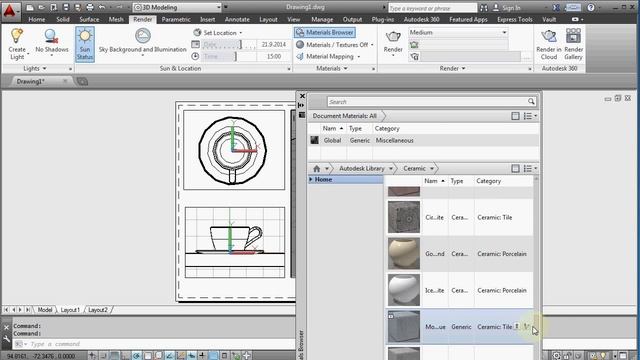
Task: Toggle the Sun Status button
Action: (85, 44)
